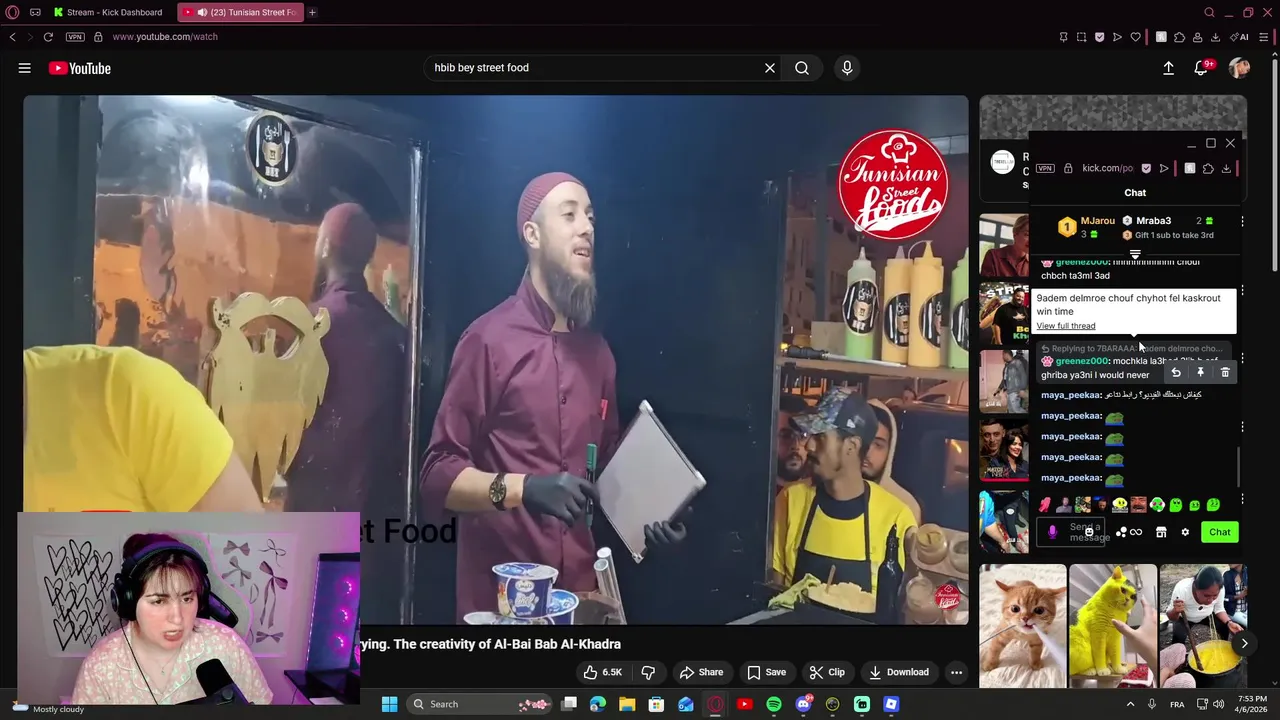This screenshot has height=720, width=1280.
Task: Open Aria AI from the toolbar
Action: point(1240,37)
